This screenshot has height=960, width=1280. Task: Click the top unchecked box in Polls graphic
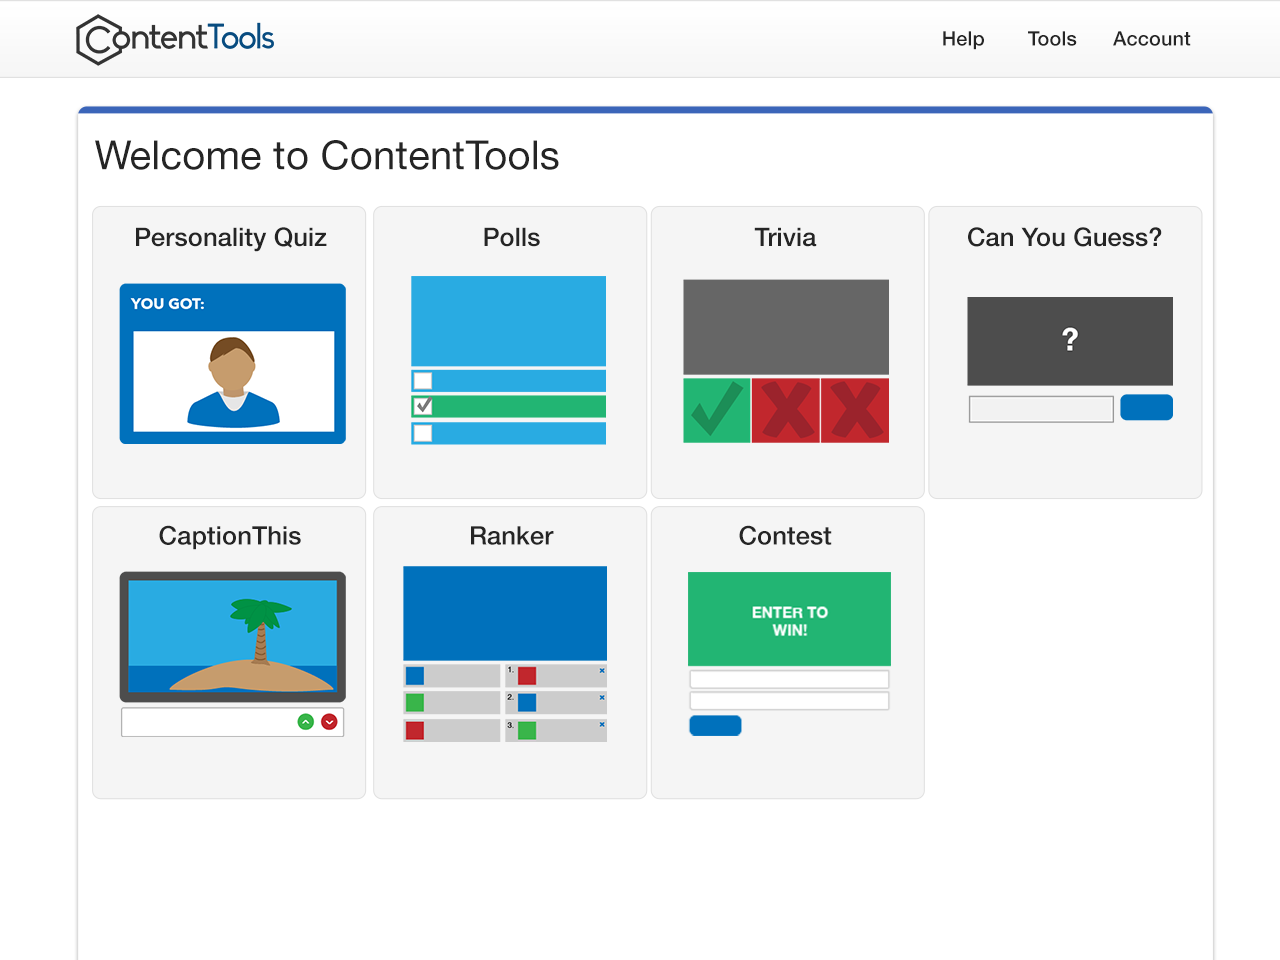coord(423,381)
